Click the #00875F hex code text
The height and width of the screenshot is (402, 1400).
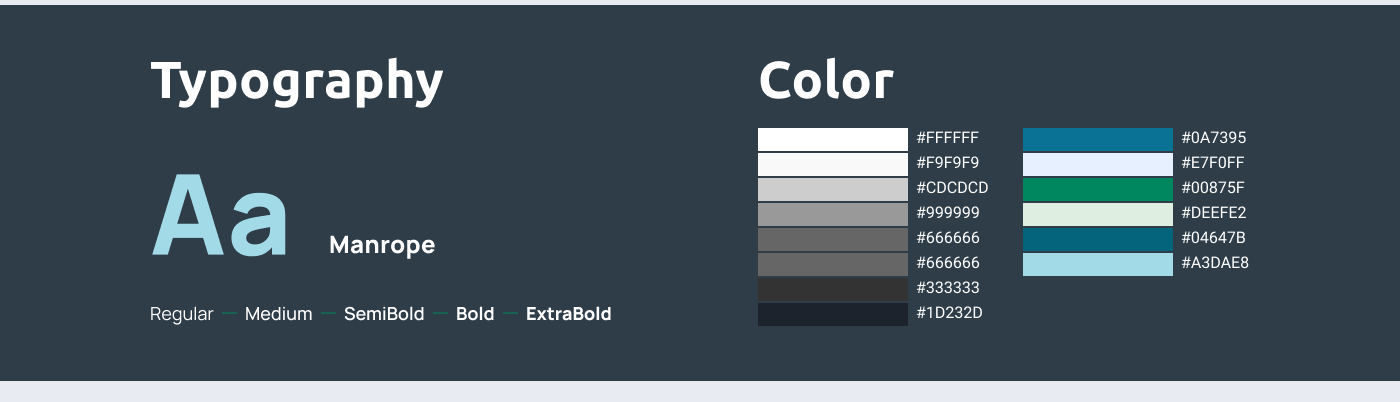click(1213, 188)
